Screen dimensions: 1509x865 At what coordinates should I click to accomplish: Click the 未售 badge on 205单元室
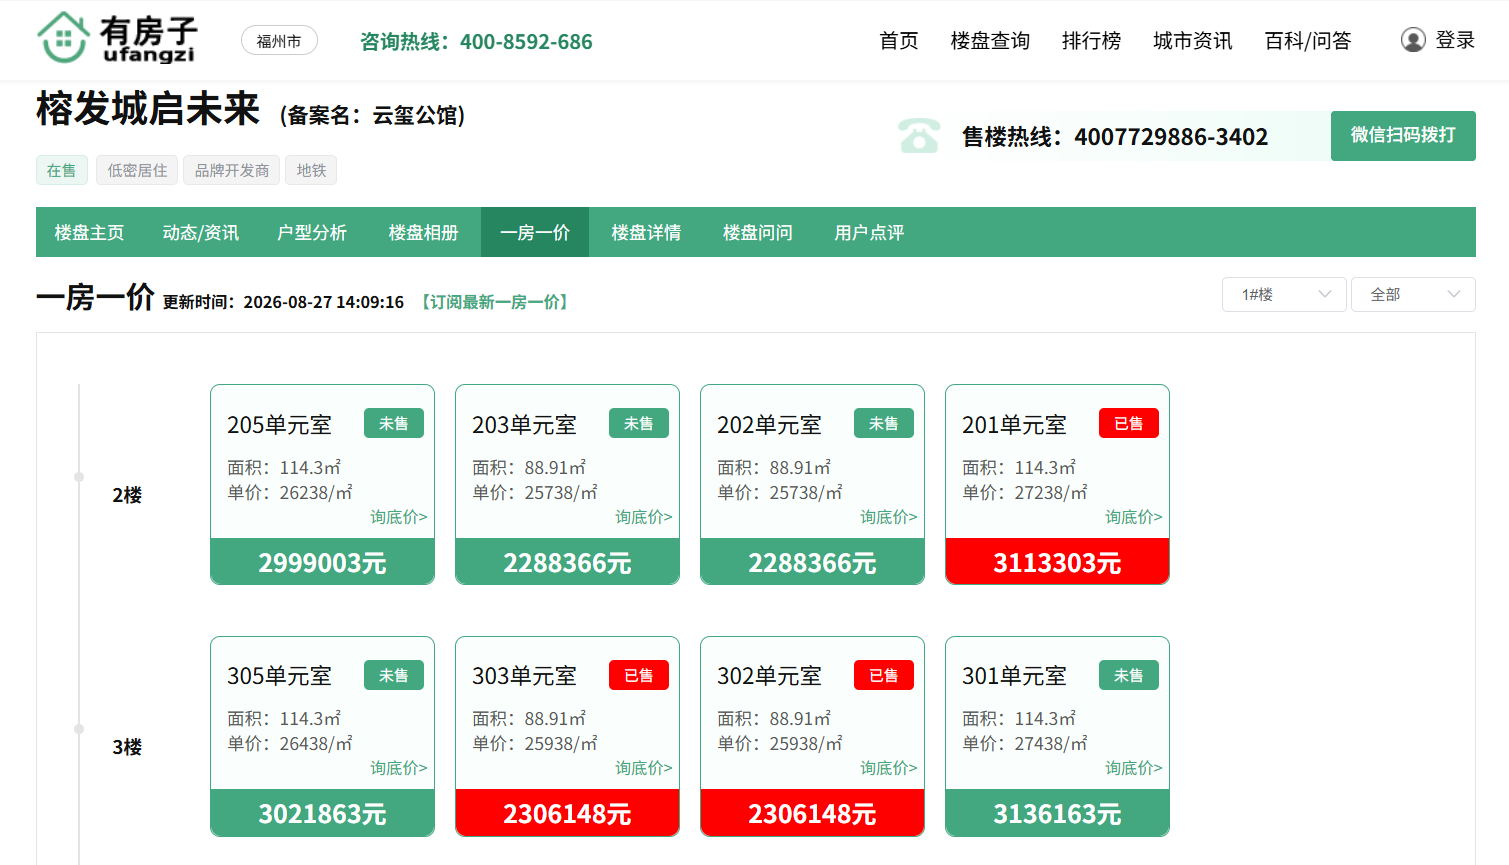394,423
